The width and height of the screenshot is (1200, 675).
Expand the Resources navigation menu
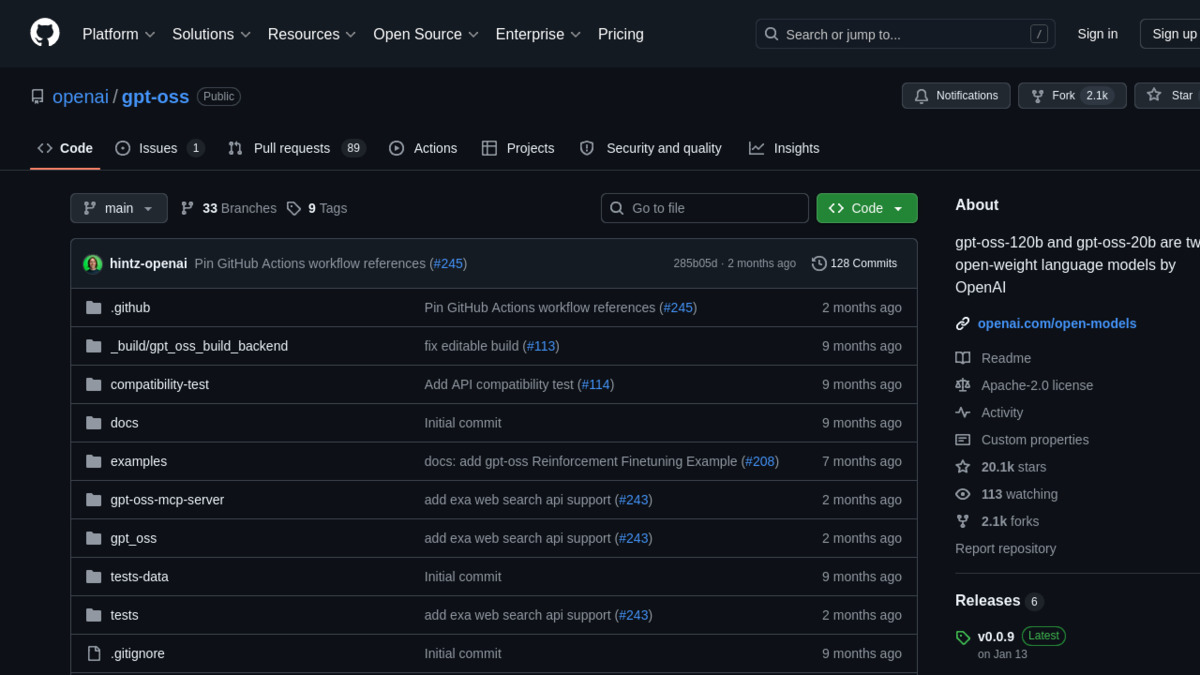pyautogui.click(x=312, y=34)
